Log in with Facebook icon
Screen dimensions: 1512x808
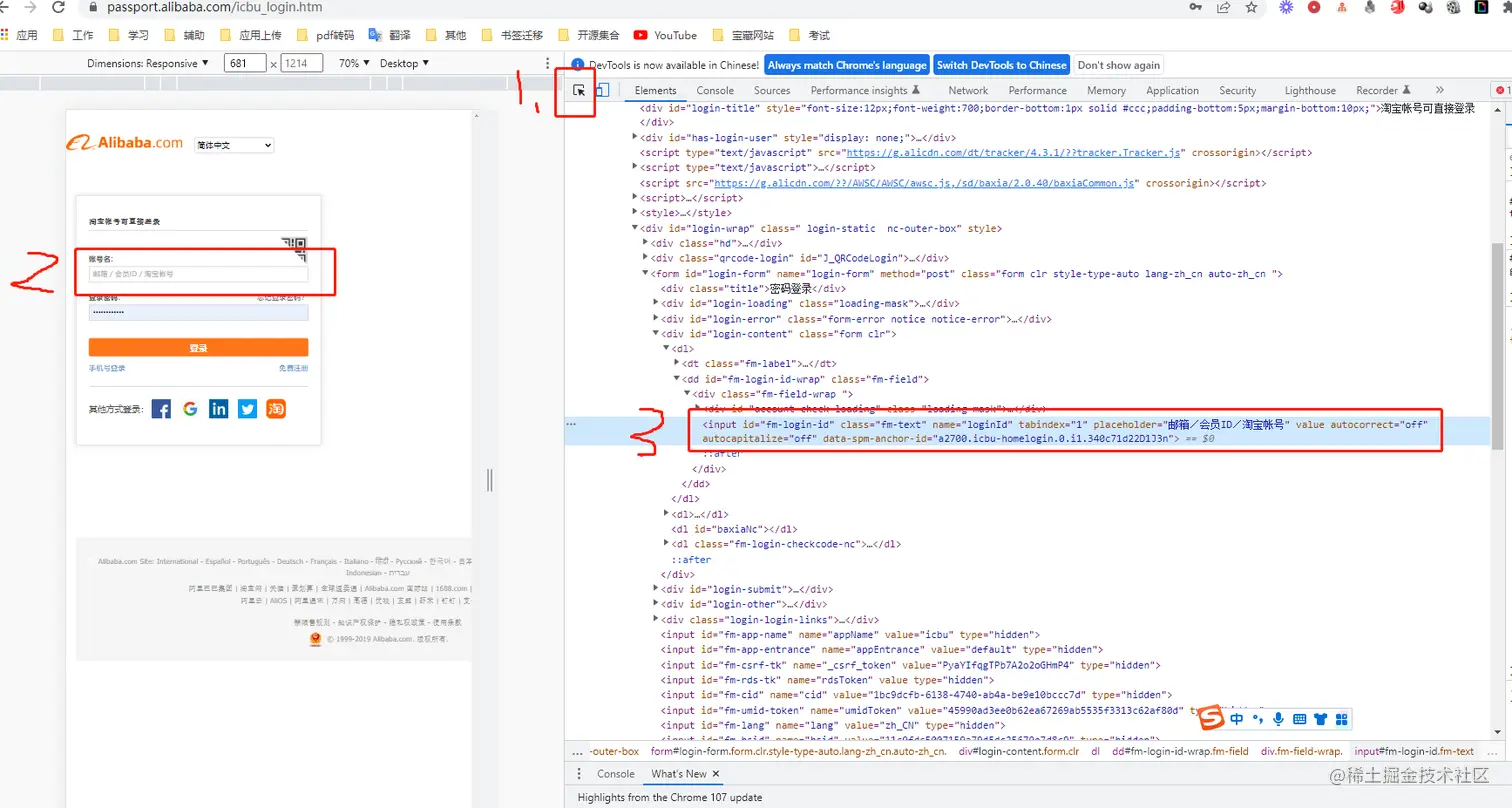161,408
